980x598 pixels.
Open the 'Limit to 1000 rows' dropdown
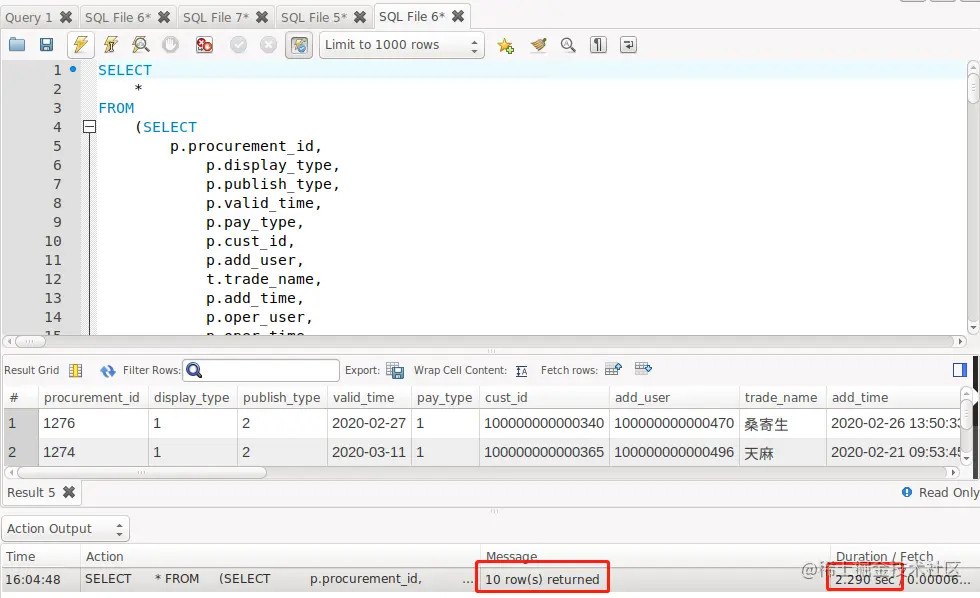[x=402, y=45]
